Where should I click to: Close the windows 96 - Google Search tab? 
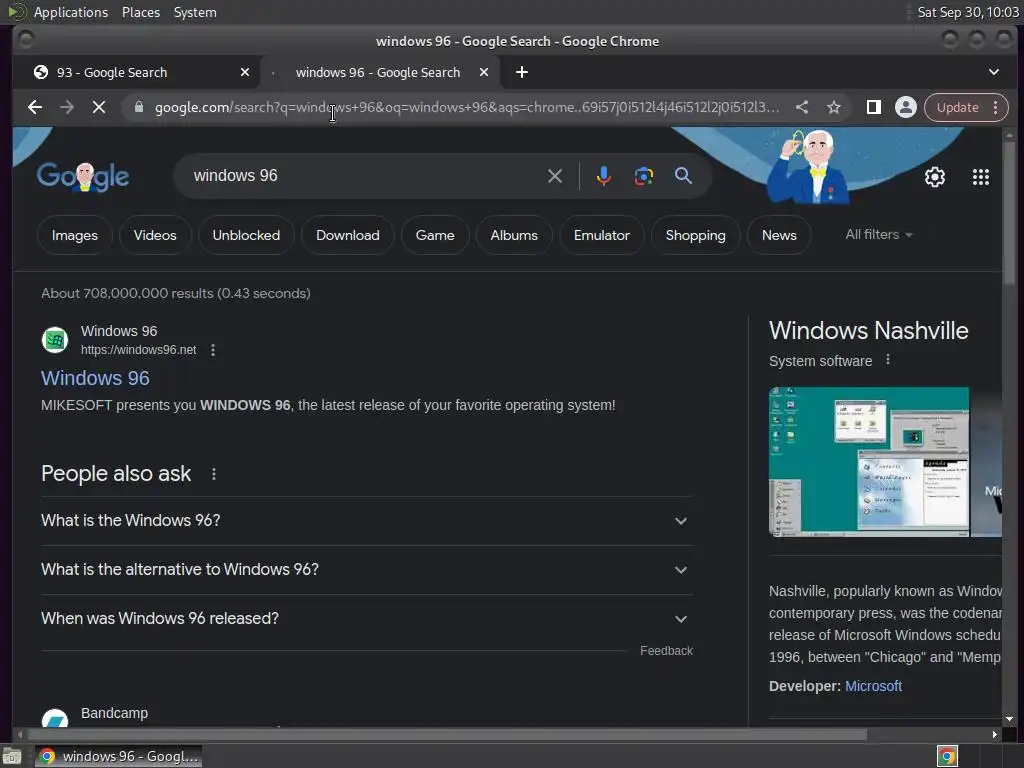(x=484, y=72)
